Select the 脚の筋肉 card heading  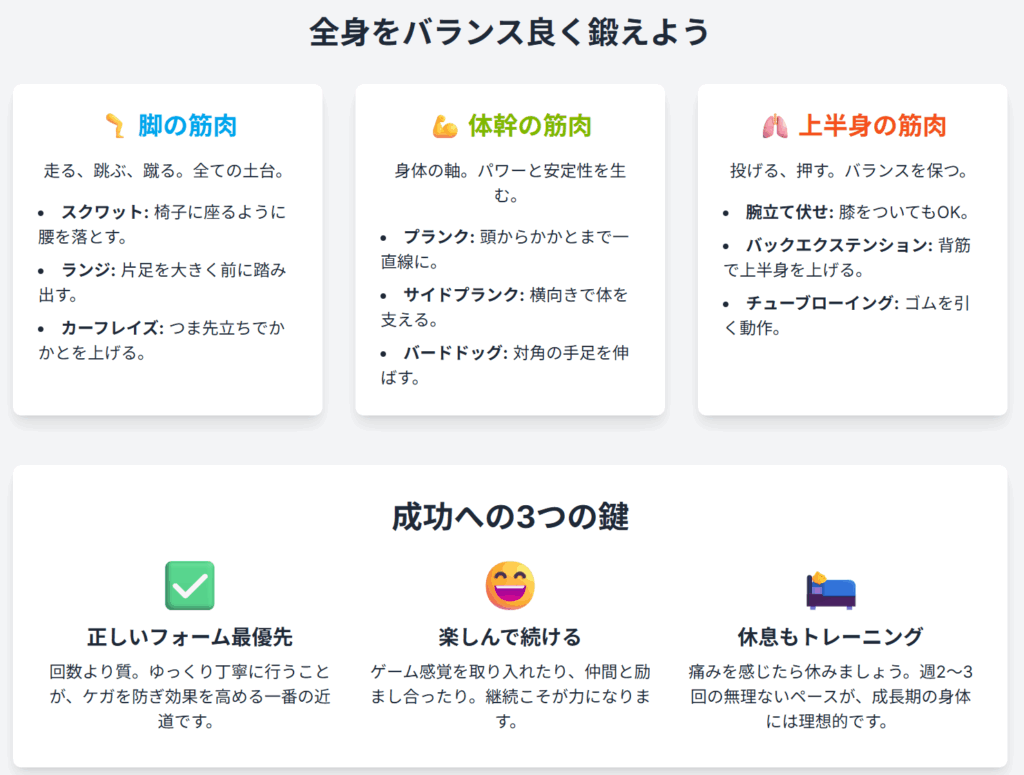click(187, 126)
